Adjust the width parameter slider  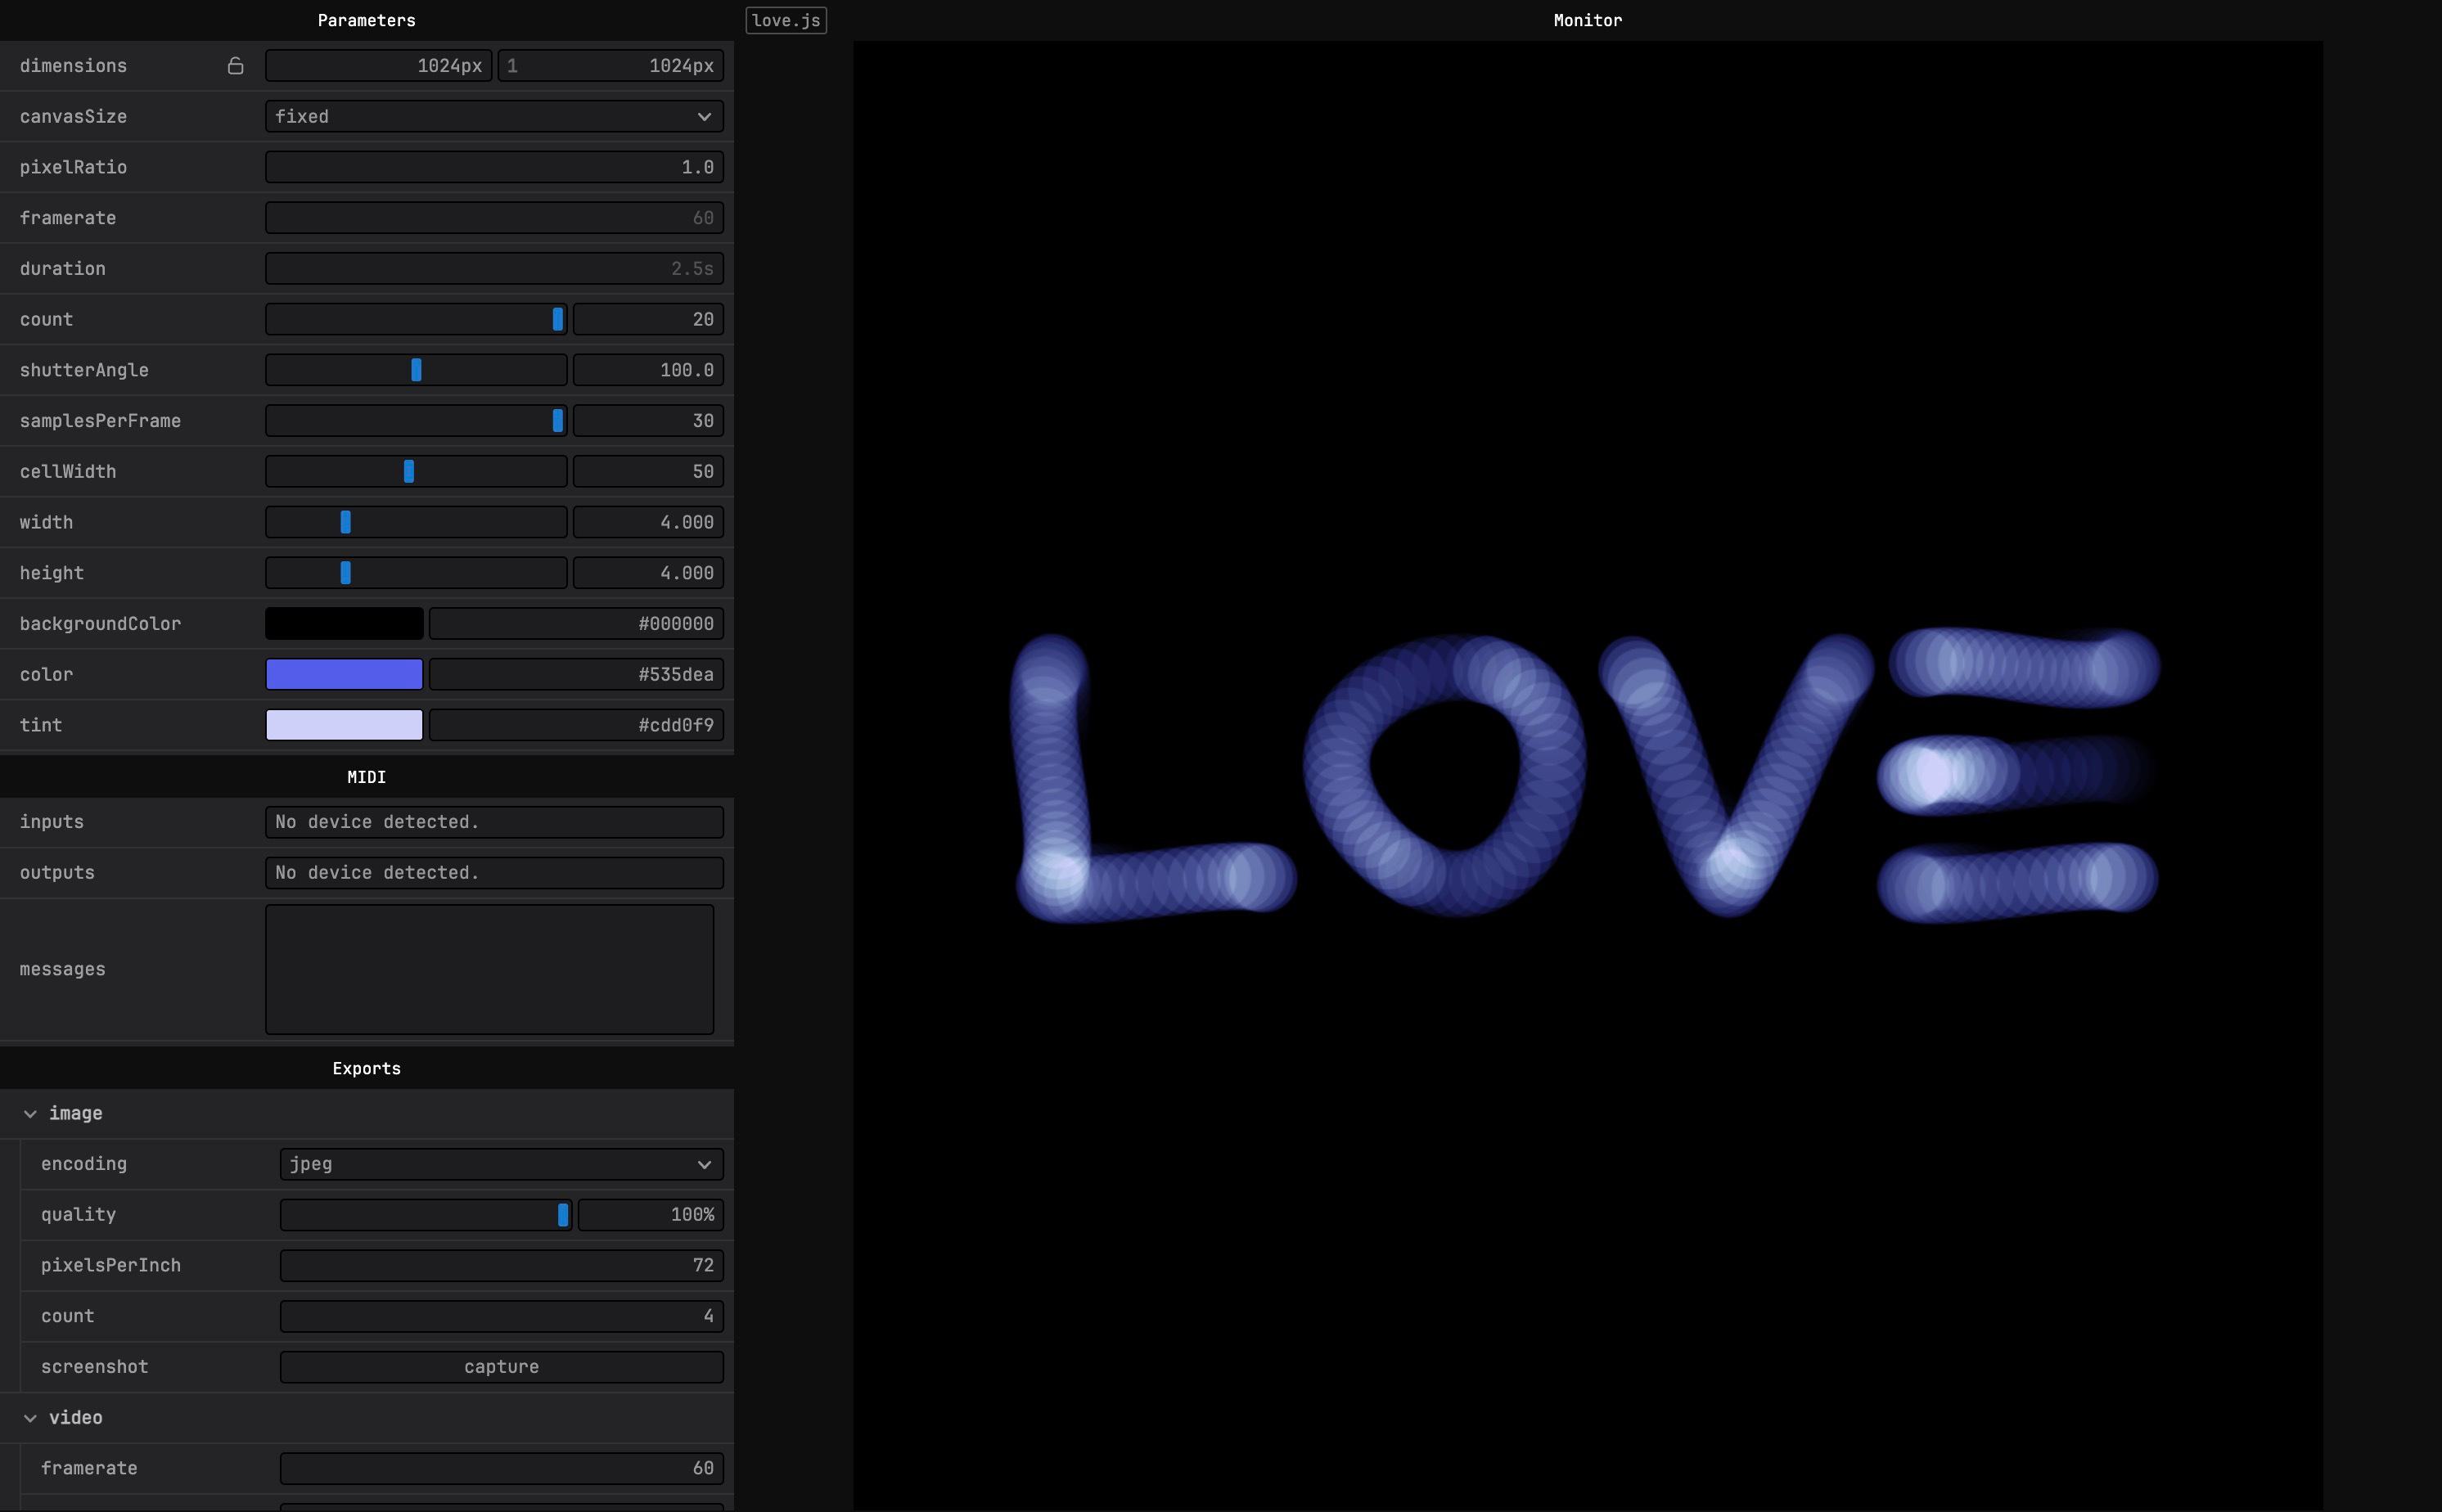click(416, 522)
